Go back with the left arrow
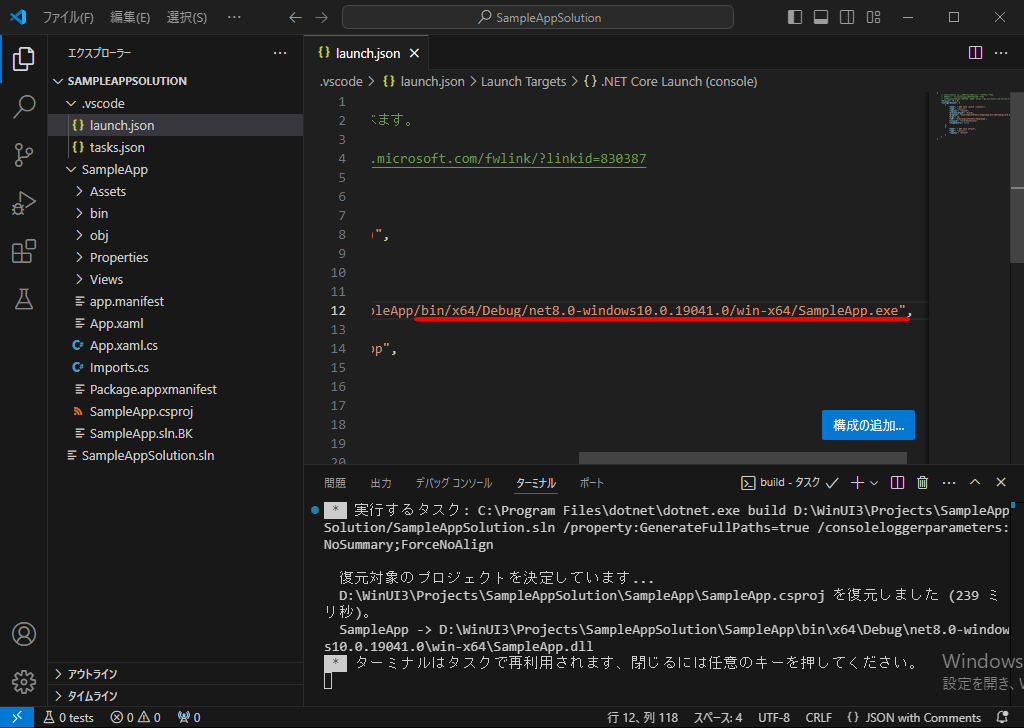The image size is (1024, 728). [x=295, y=18]
